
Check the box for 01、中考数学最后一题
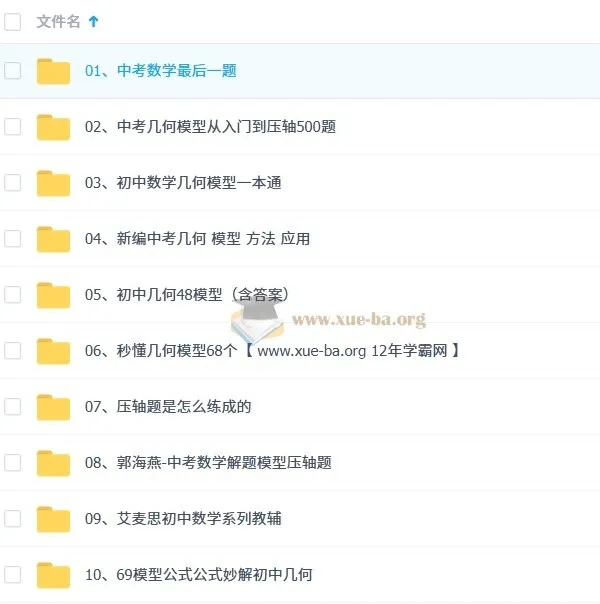click(x=13, y=71)
